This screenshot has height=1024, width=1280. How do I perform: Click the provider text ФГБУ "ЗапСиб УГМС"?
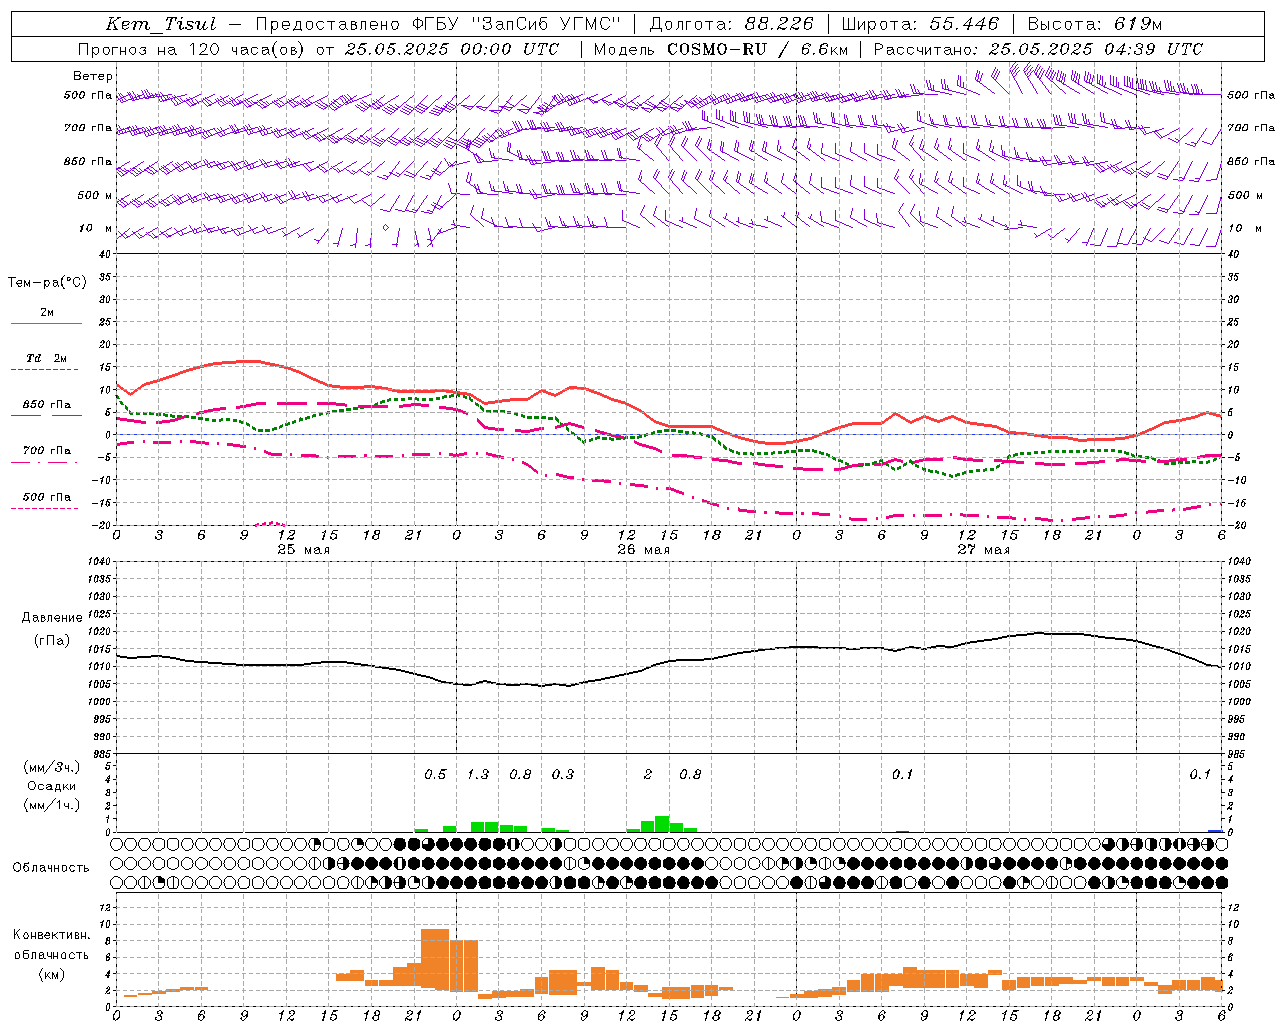coord(515,24)
